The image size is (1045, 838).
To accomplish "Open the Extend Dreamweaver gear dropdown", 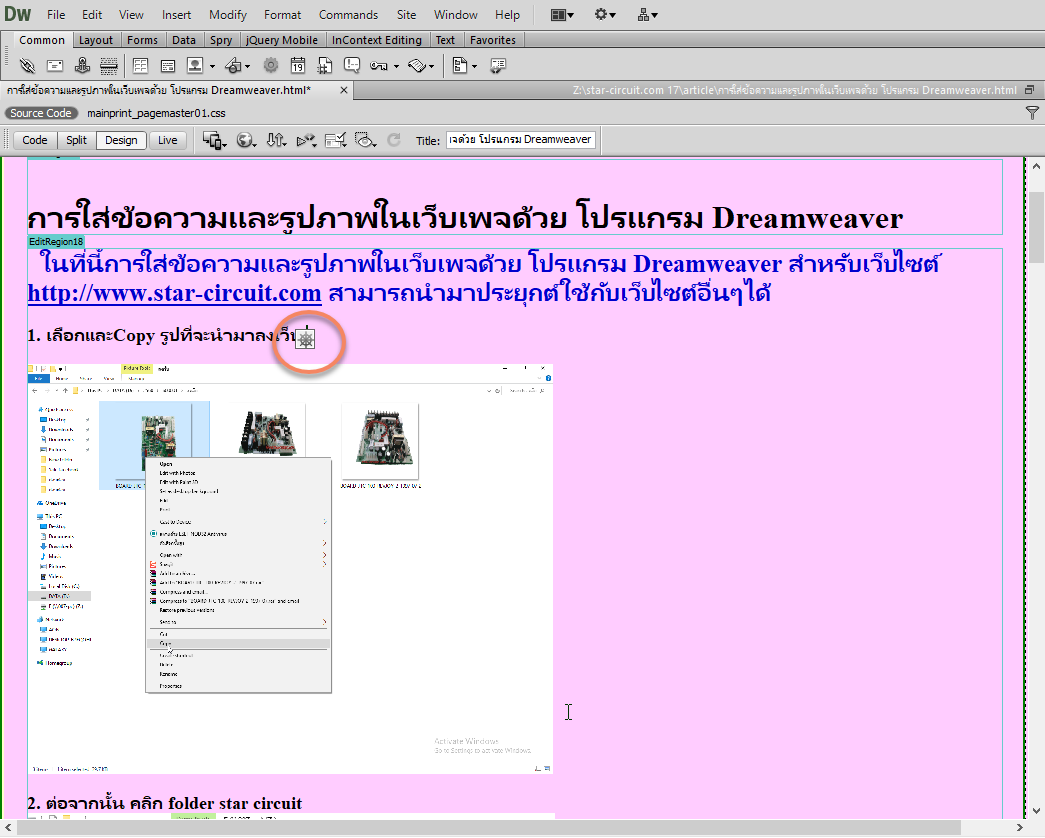I will (605, 15).
